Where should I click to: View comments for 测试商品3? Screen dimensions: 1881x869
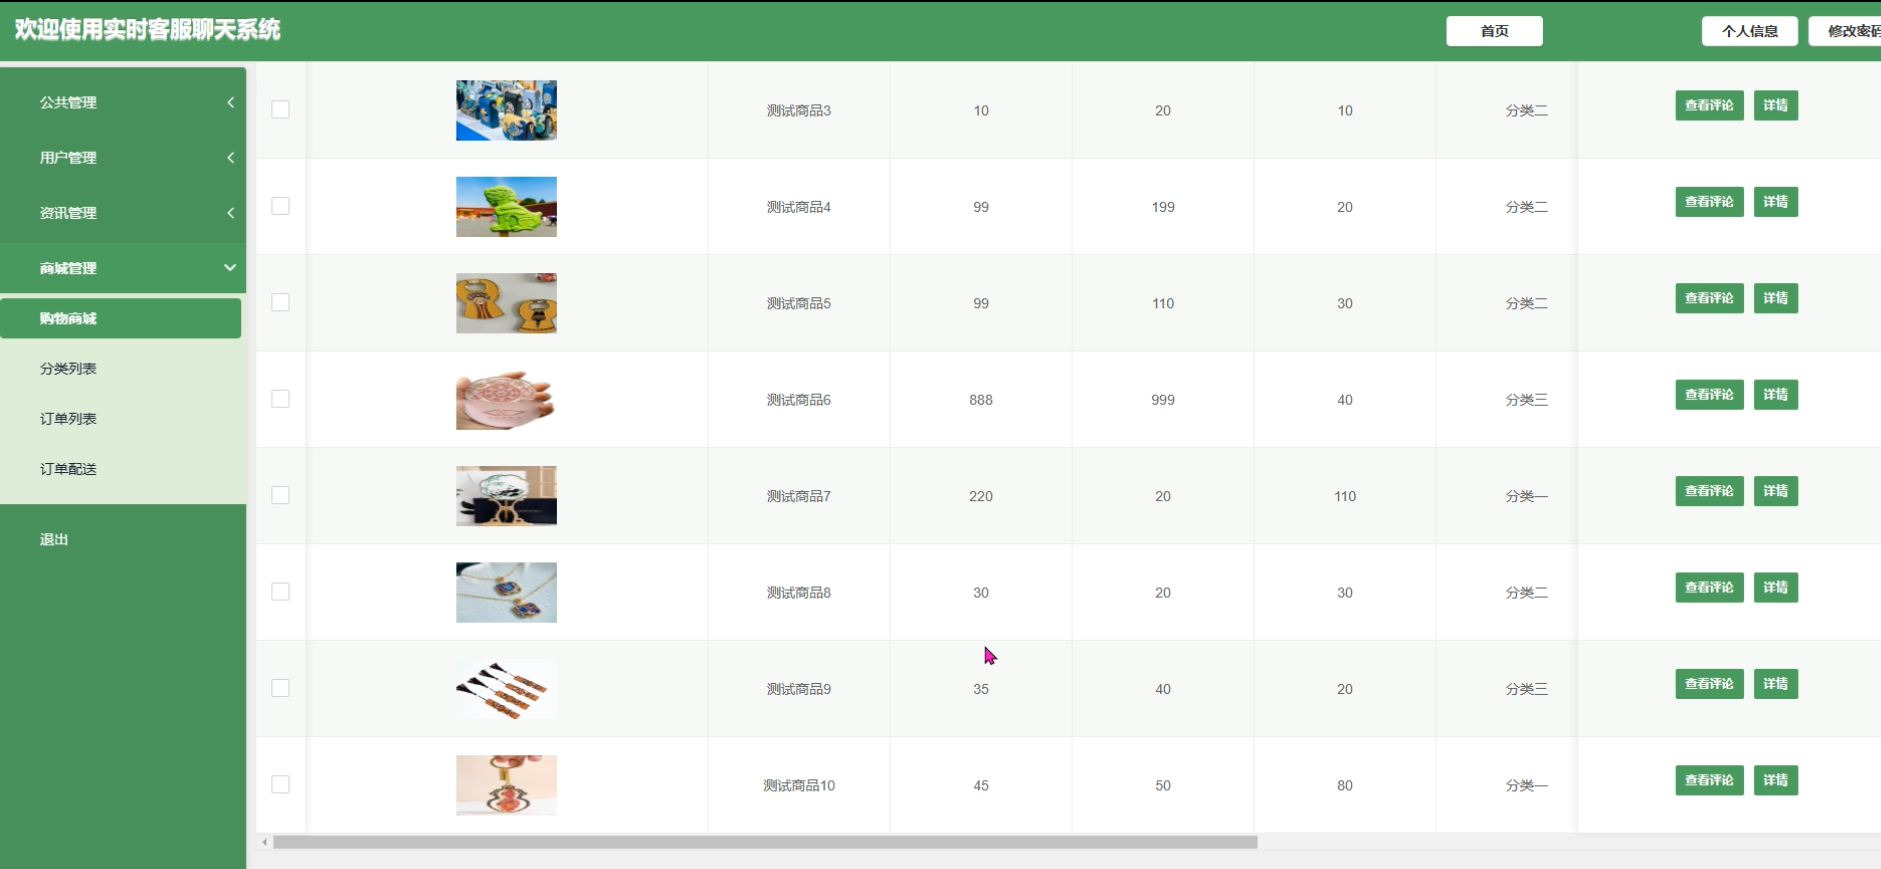coord(1709,106)
